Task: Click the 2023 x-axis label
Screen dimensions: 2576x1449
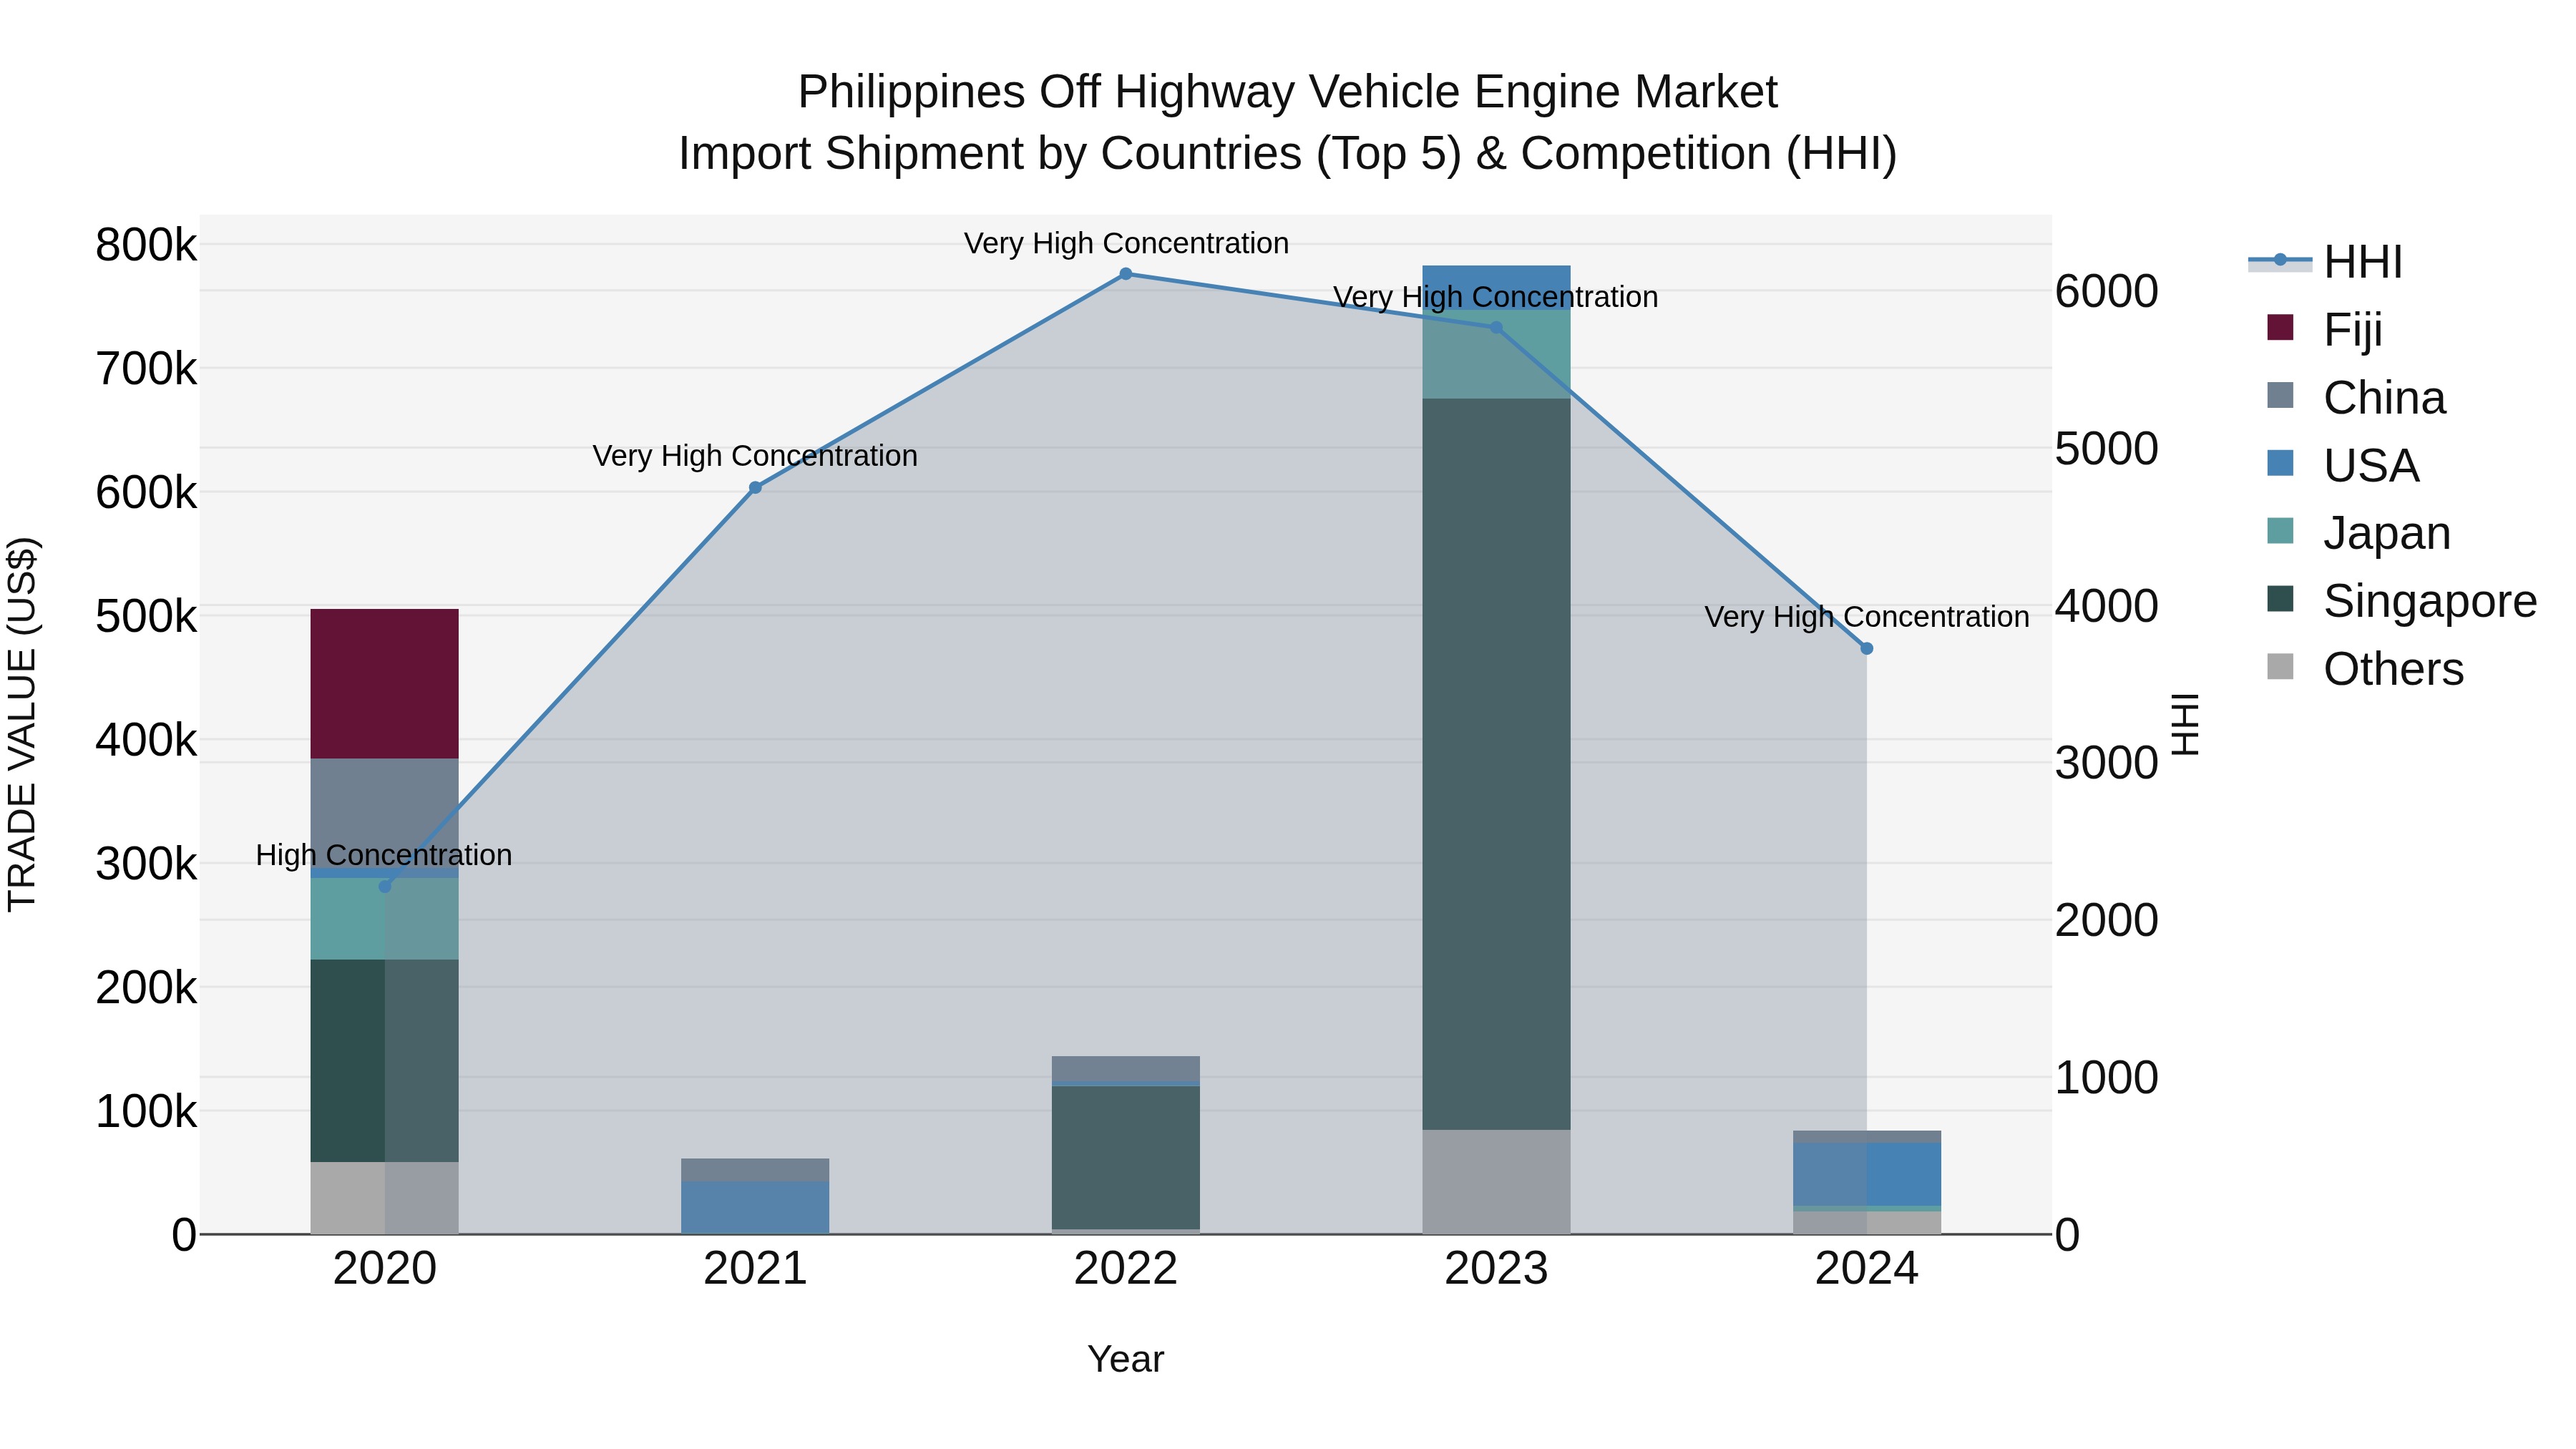Action: point(1496,1269)
